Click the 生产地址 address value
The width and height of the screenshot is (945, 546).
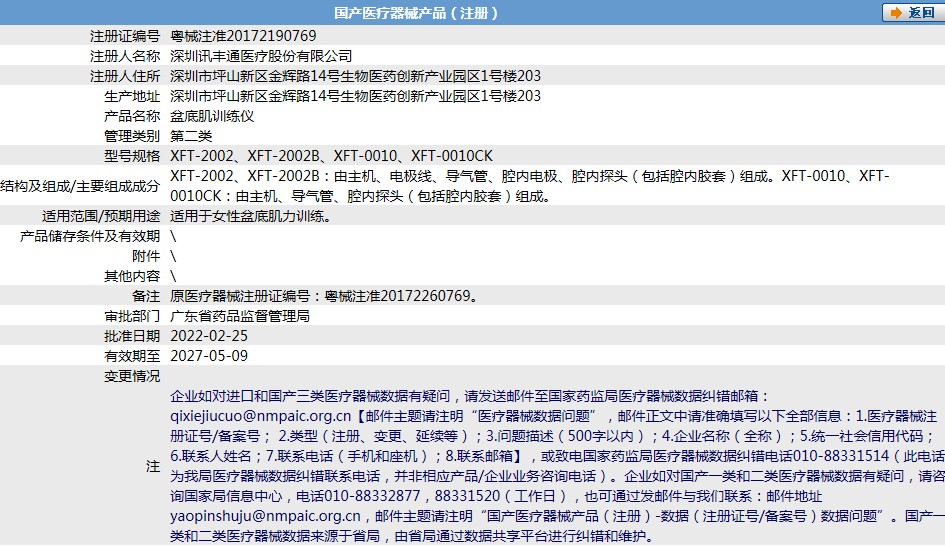click(x=356, y=96)
